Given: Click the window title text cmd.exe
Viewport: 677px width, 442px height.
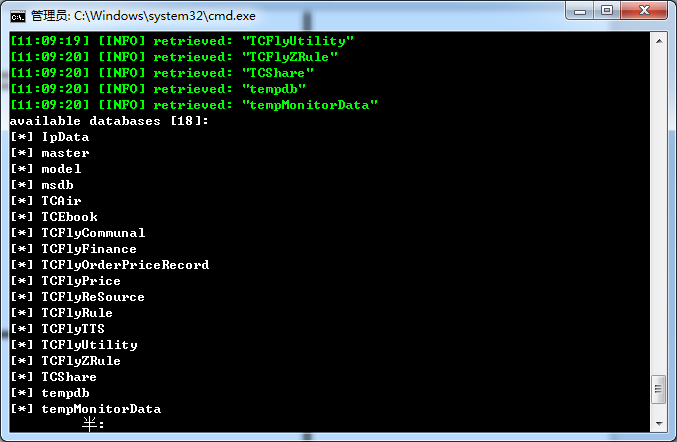Looking at the screenshot, I should click(143, 16).
